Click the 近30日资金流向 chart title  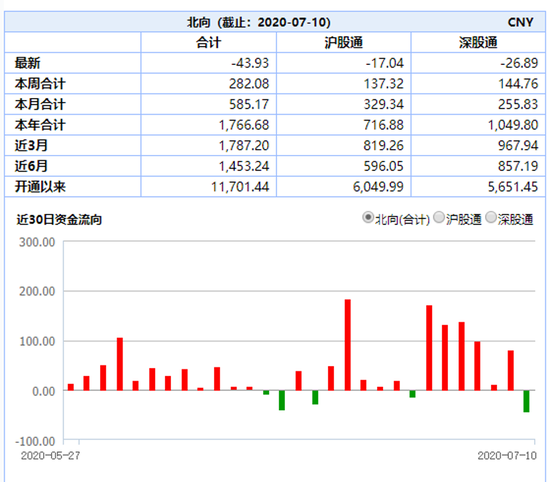click(59, 220)
